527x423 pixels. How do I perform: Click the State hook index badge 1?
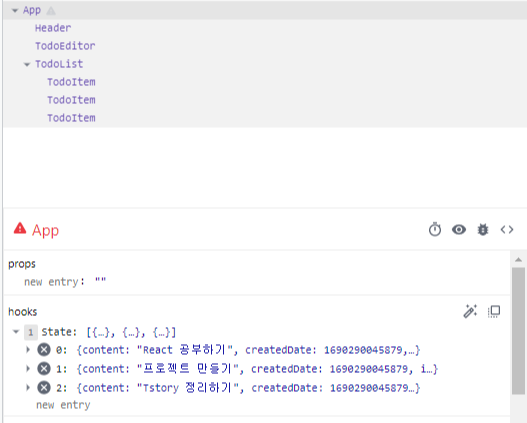tap(31, 332)
